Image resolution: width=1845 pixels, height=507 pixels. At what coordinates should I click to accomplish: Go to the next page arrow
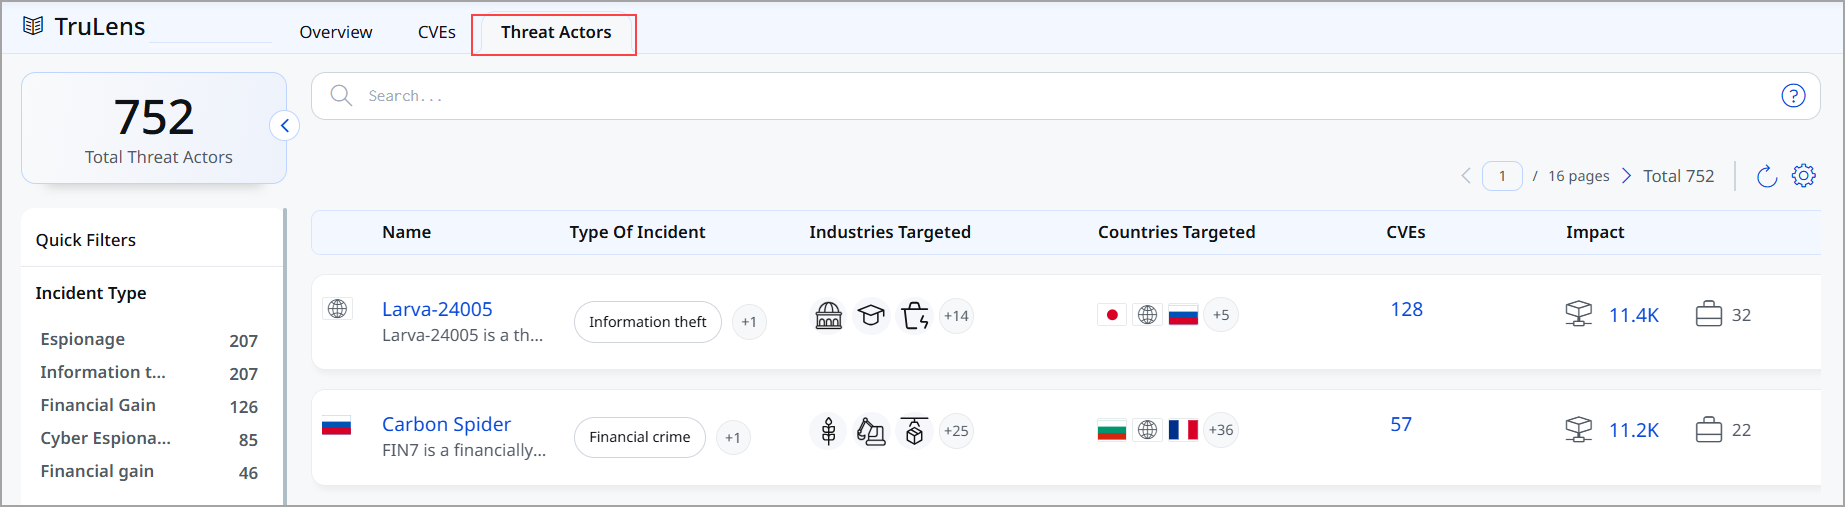[x=1626, y=176]
